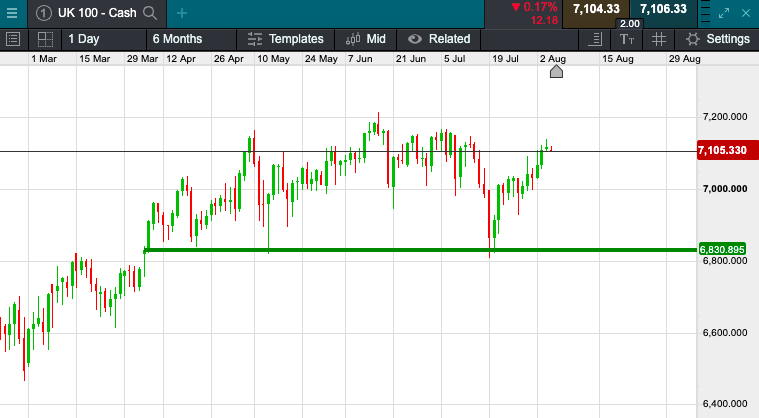Toggle the Mid price chart type
759x418 pixels.
[x=366, y=39]
